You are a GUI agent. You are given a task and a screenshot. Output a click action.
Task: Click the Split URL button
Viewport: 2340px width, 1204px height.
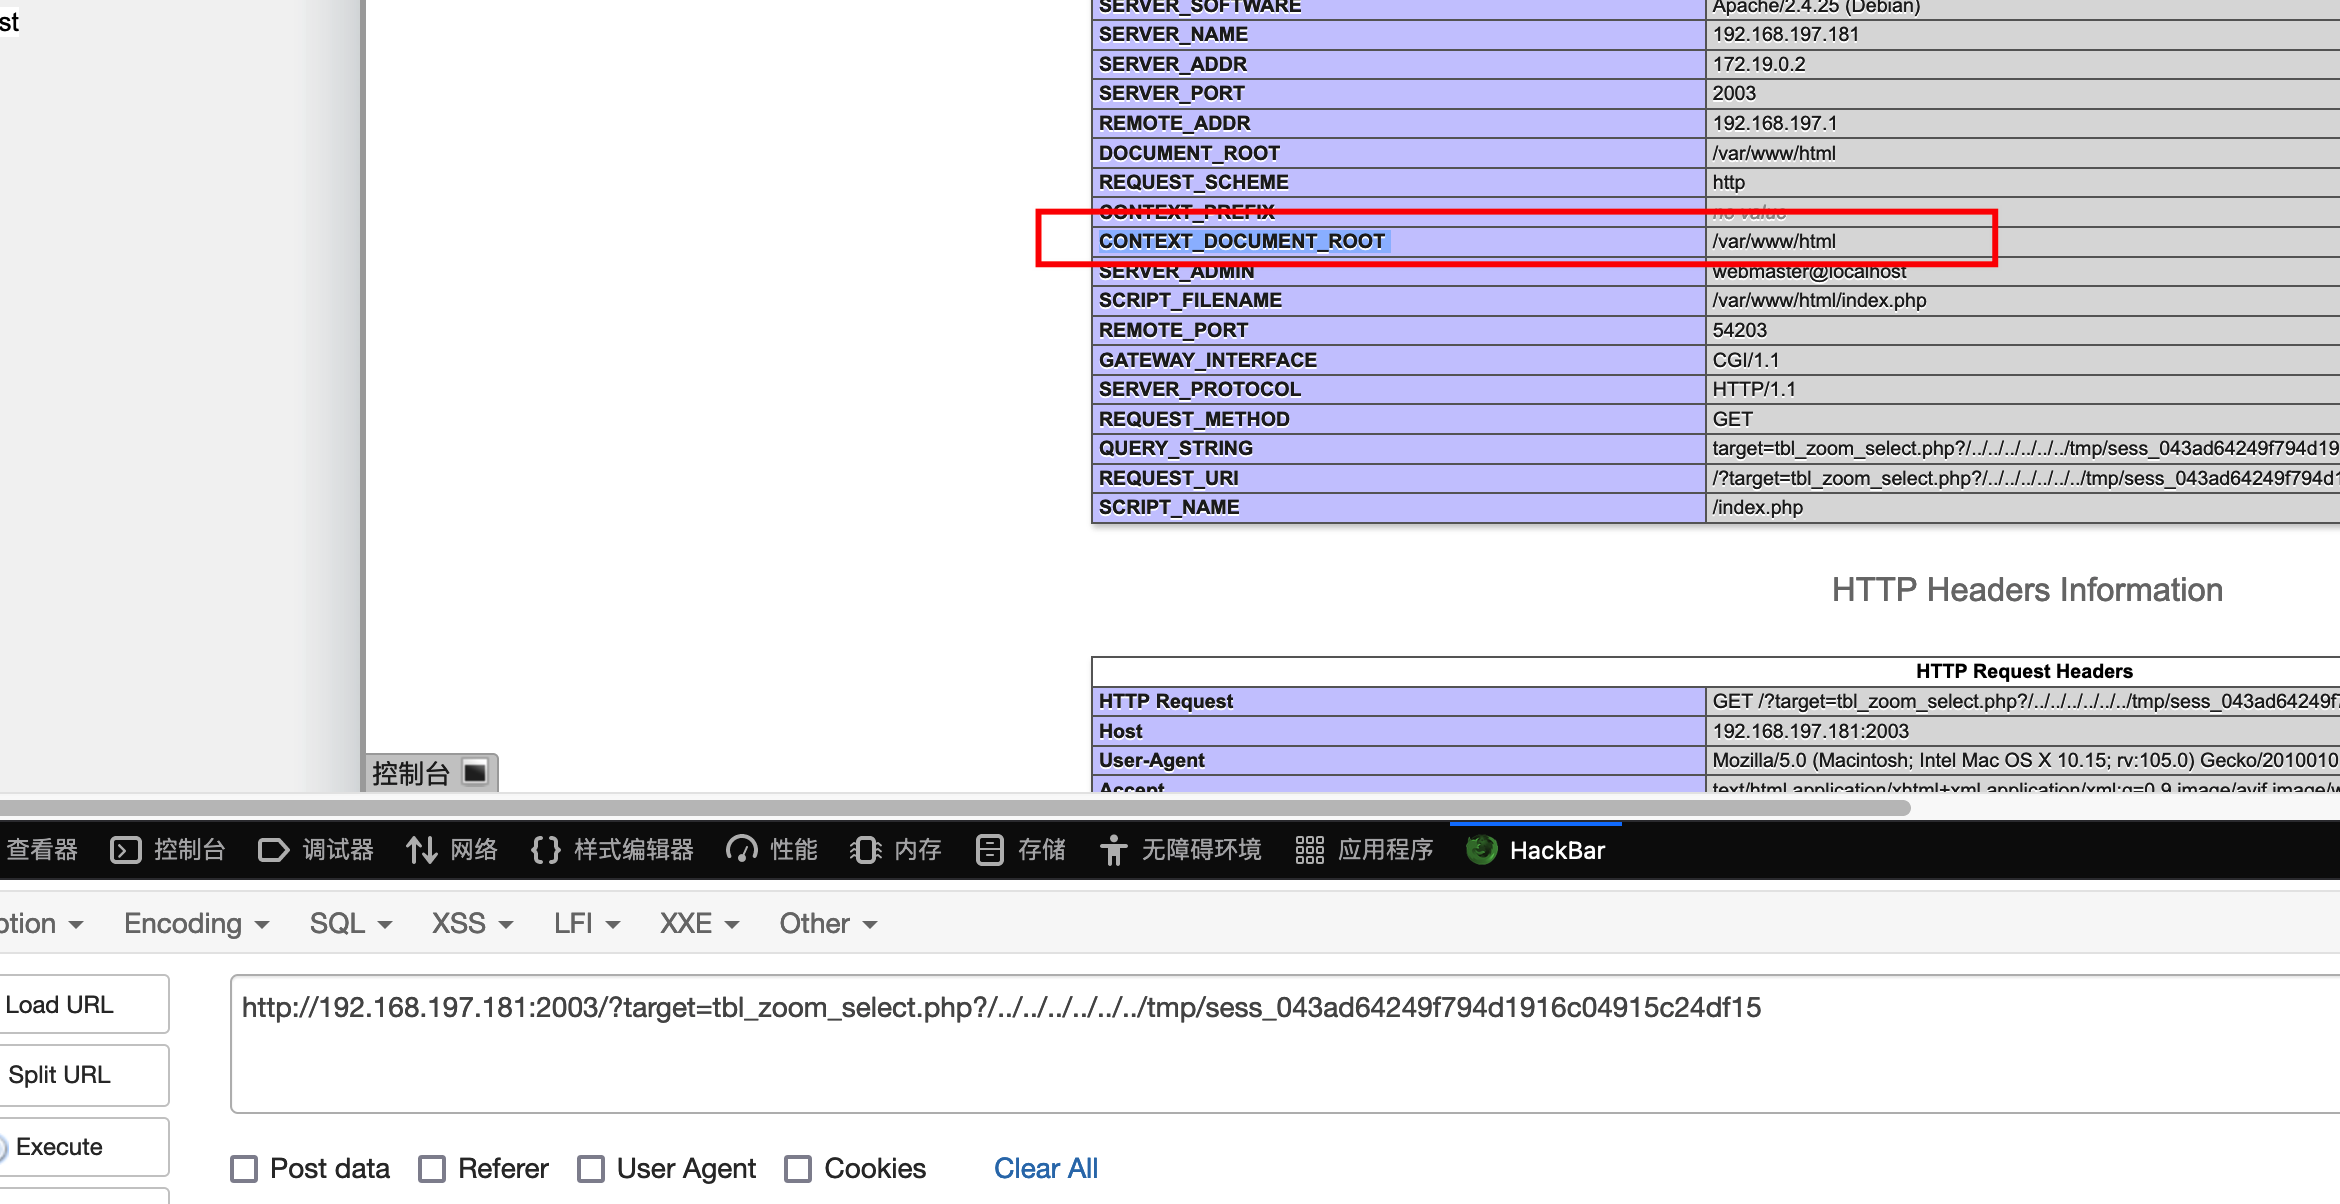84,1075
